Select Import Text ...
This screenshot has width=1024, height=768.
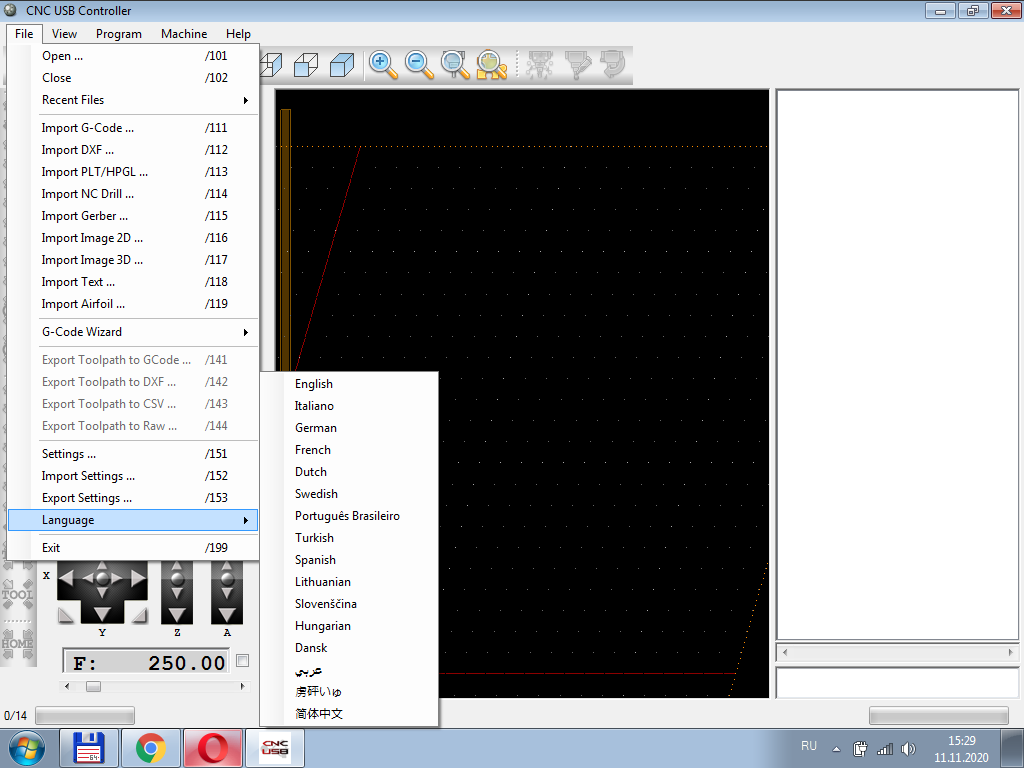point(134,281)
